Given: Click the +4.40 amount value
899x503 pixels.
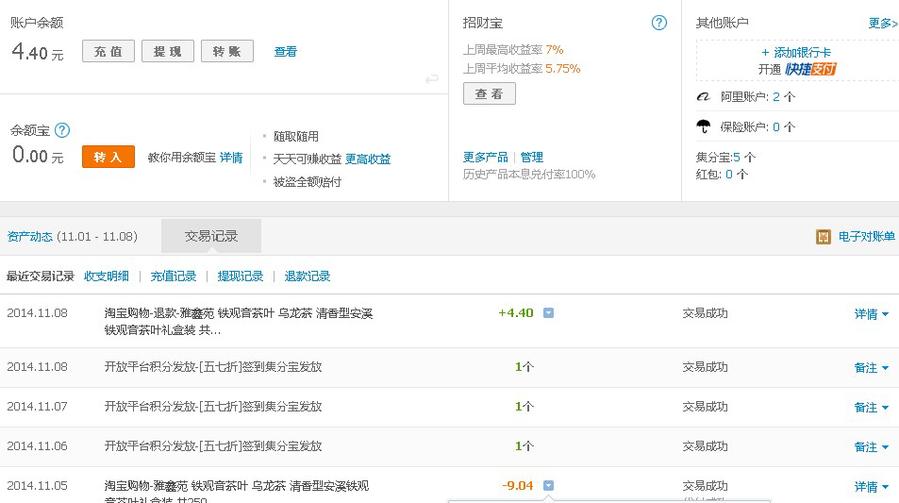Looking at the screenshot, I should tap(516, 313).
